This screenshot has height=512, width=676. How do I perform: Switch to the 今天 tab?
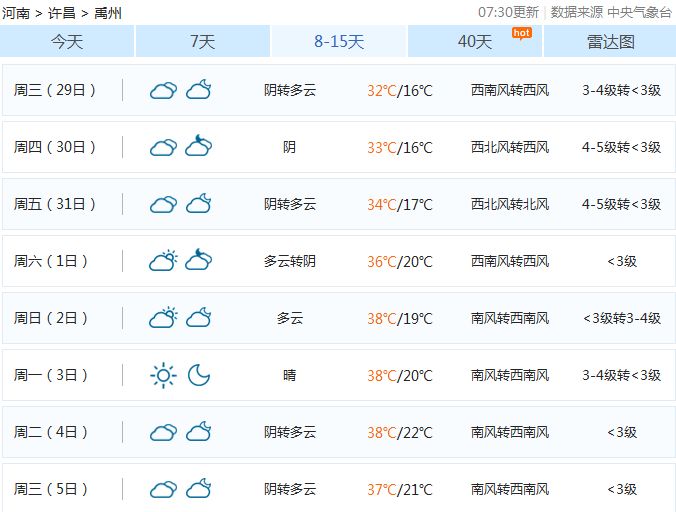67,42
